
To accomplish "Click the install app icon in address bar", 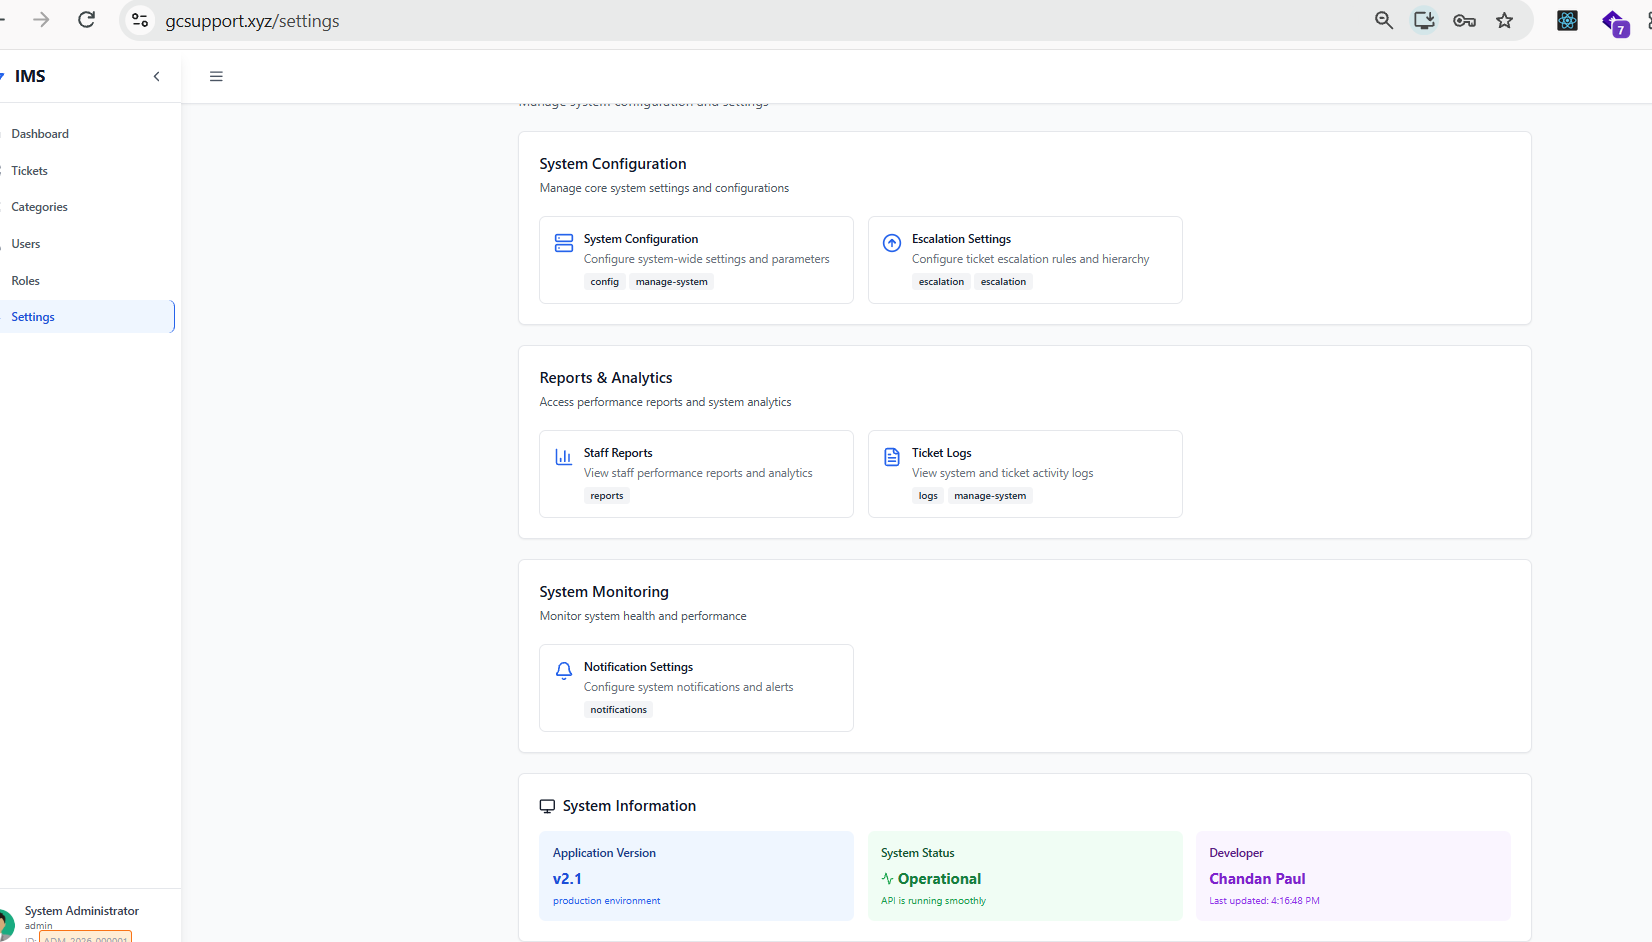I will click(1424, 20).
